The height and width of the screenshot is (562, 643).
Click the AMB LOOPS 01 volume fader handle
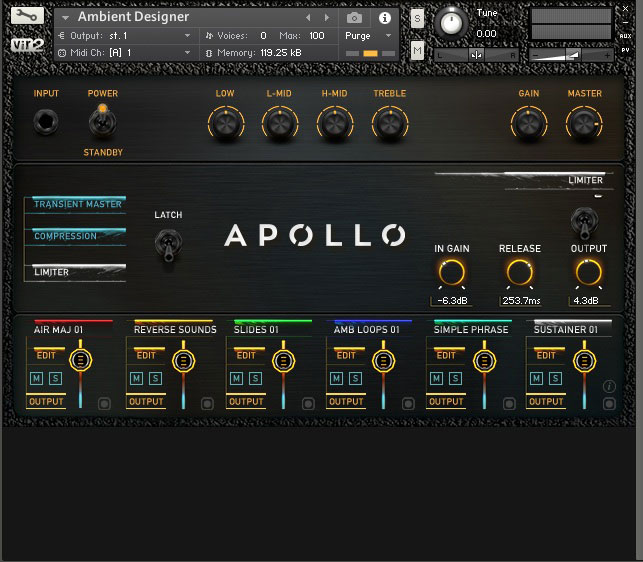tap(383, 360)
